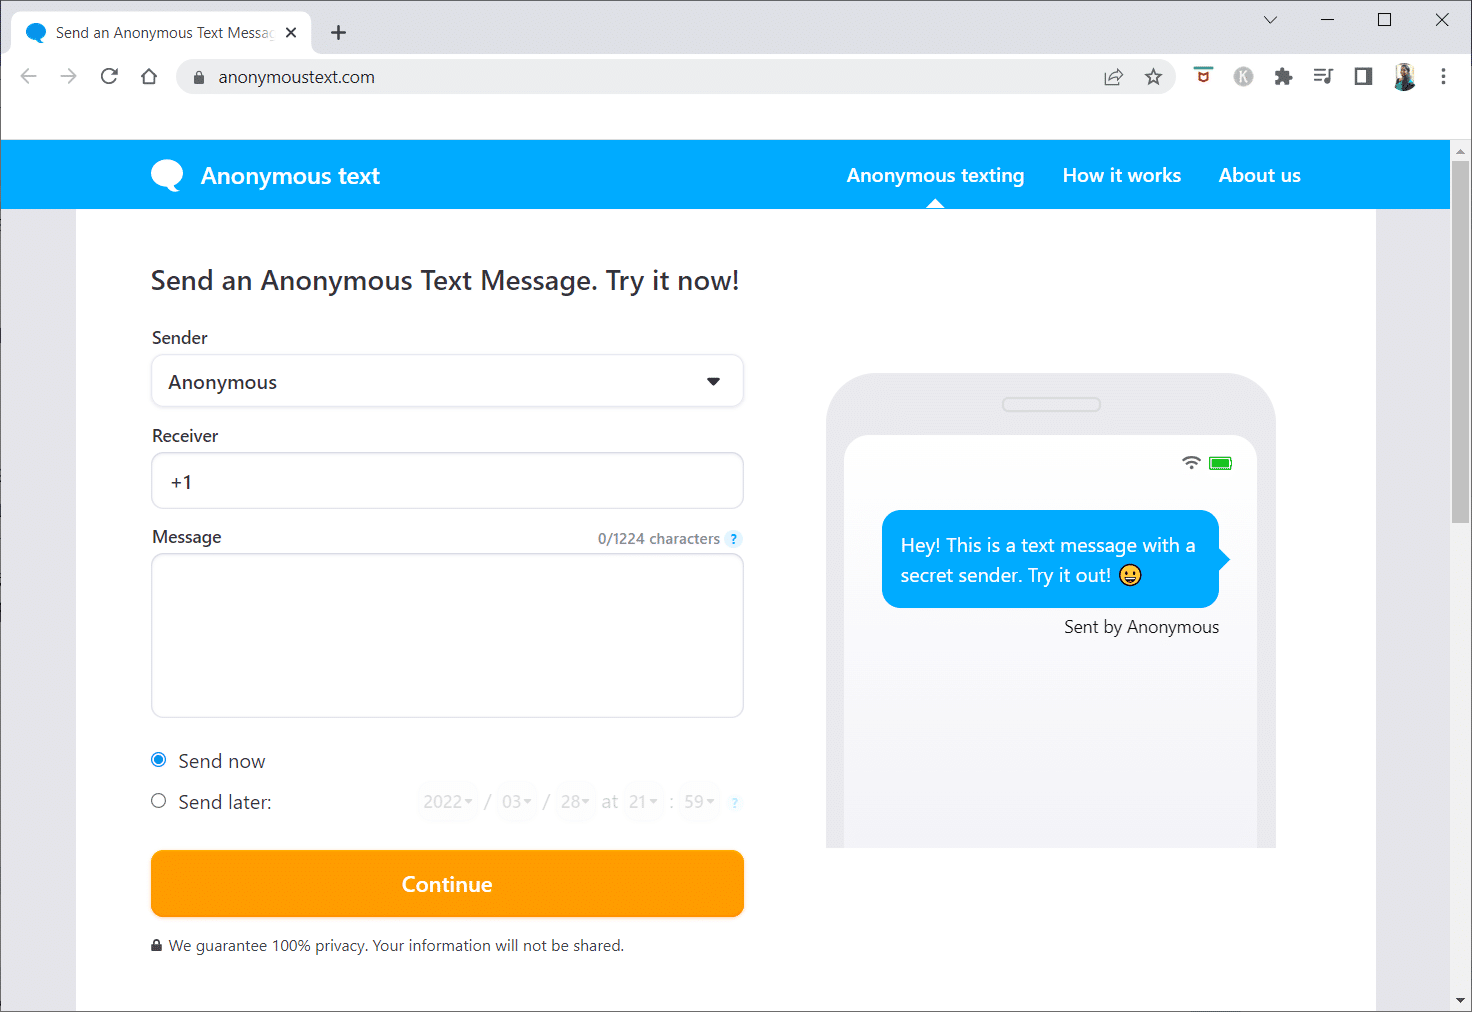Click the character count help question mark
Viewport: 1472px width, 1012px height.
pyautogui.click(x=734, y=539)
